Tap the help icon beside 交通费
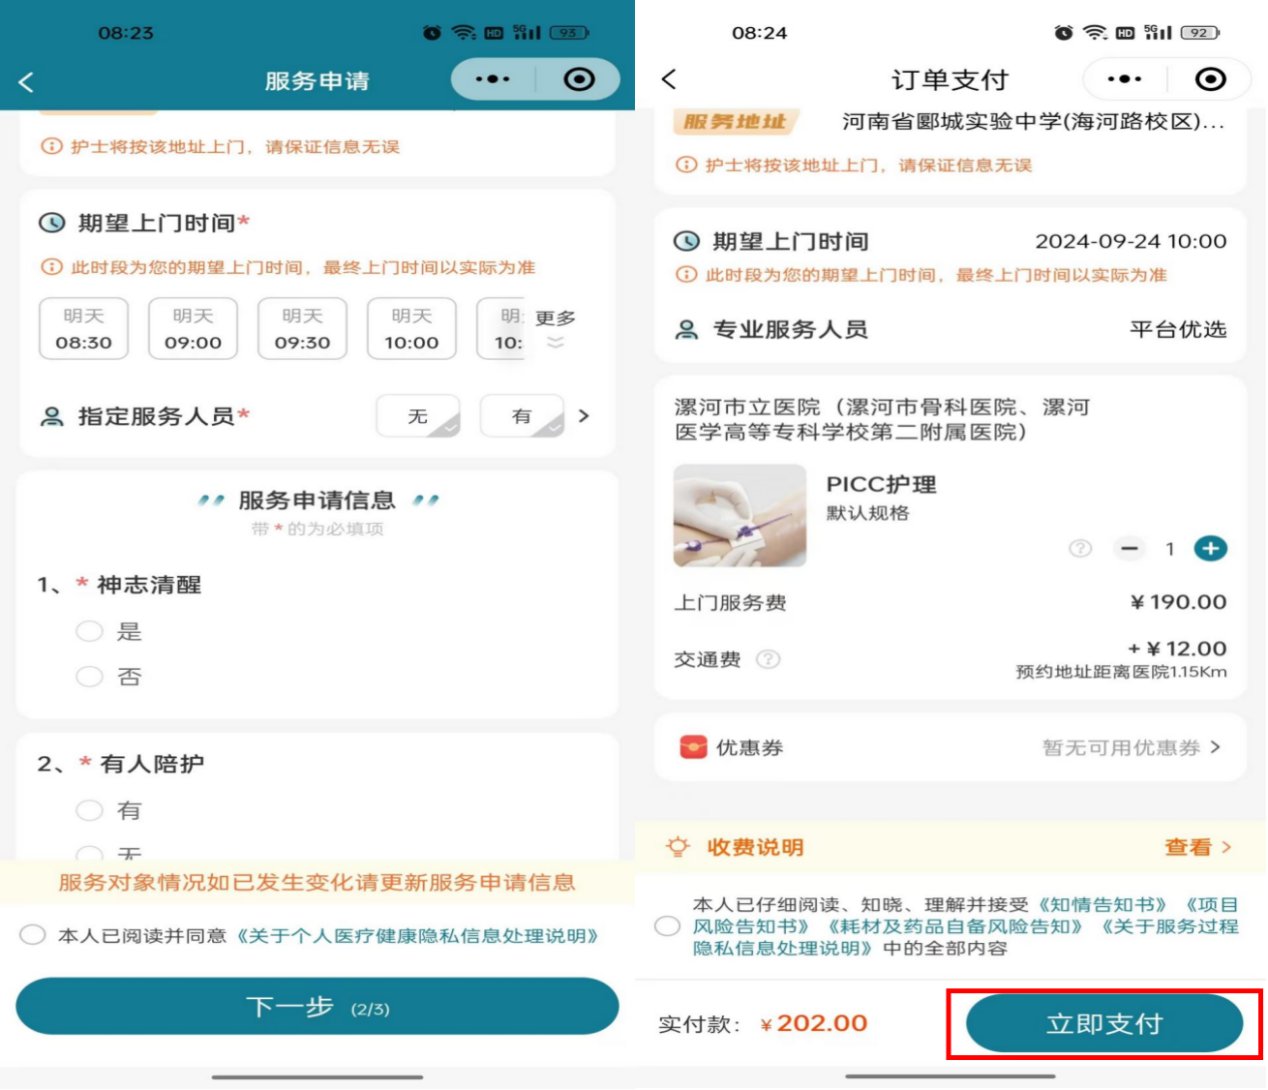Screen dimensions: 1268x1090 (768, 659)
